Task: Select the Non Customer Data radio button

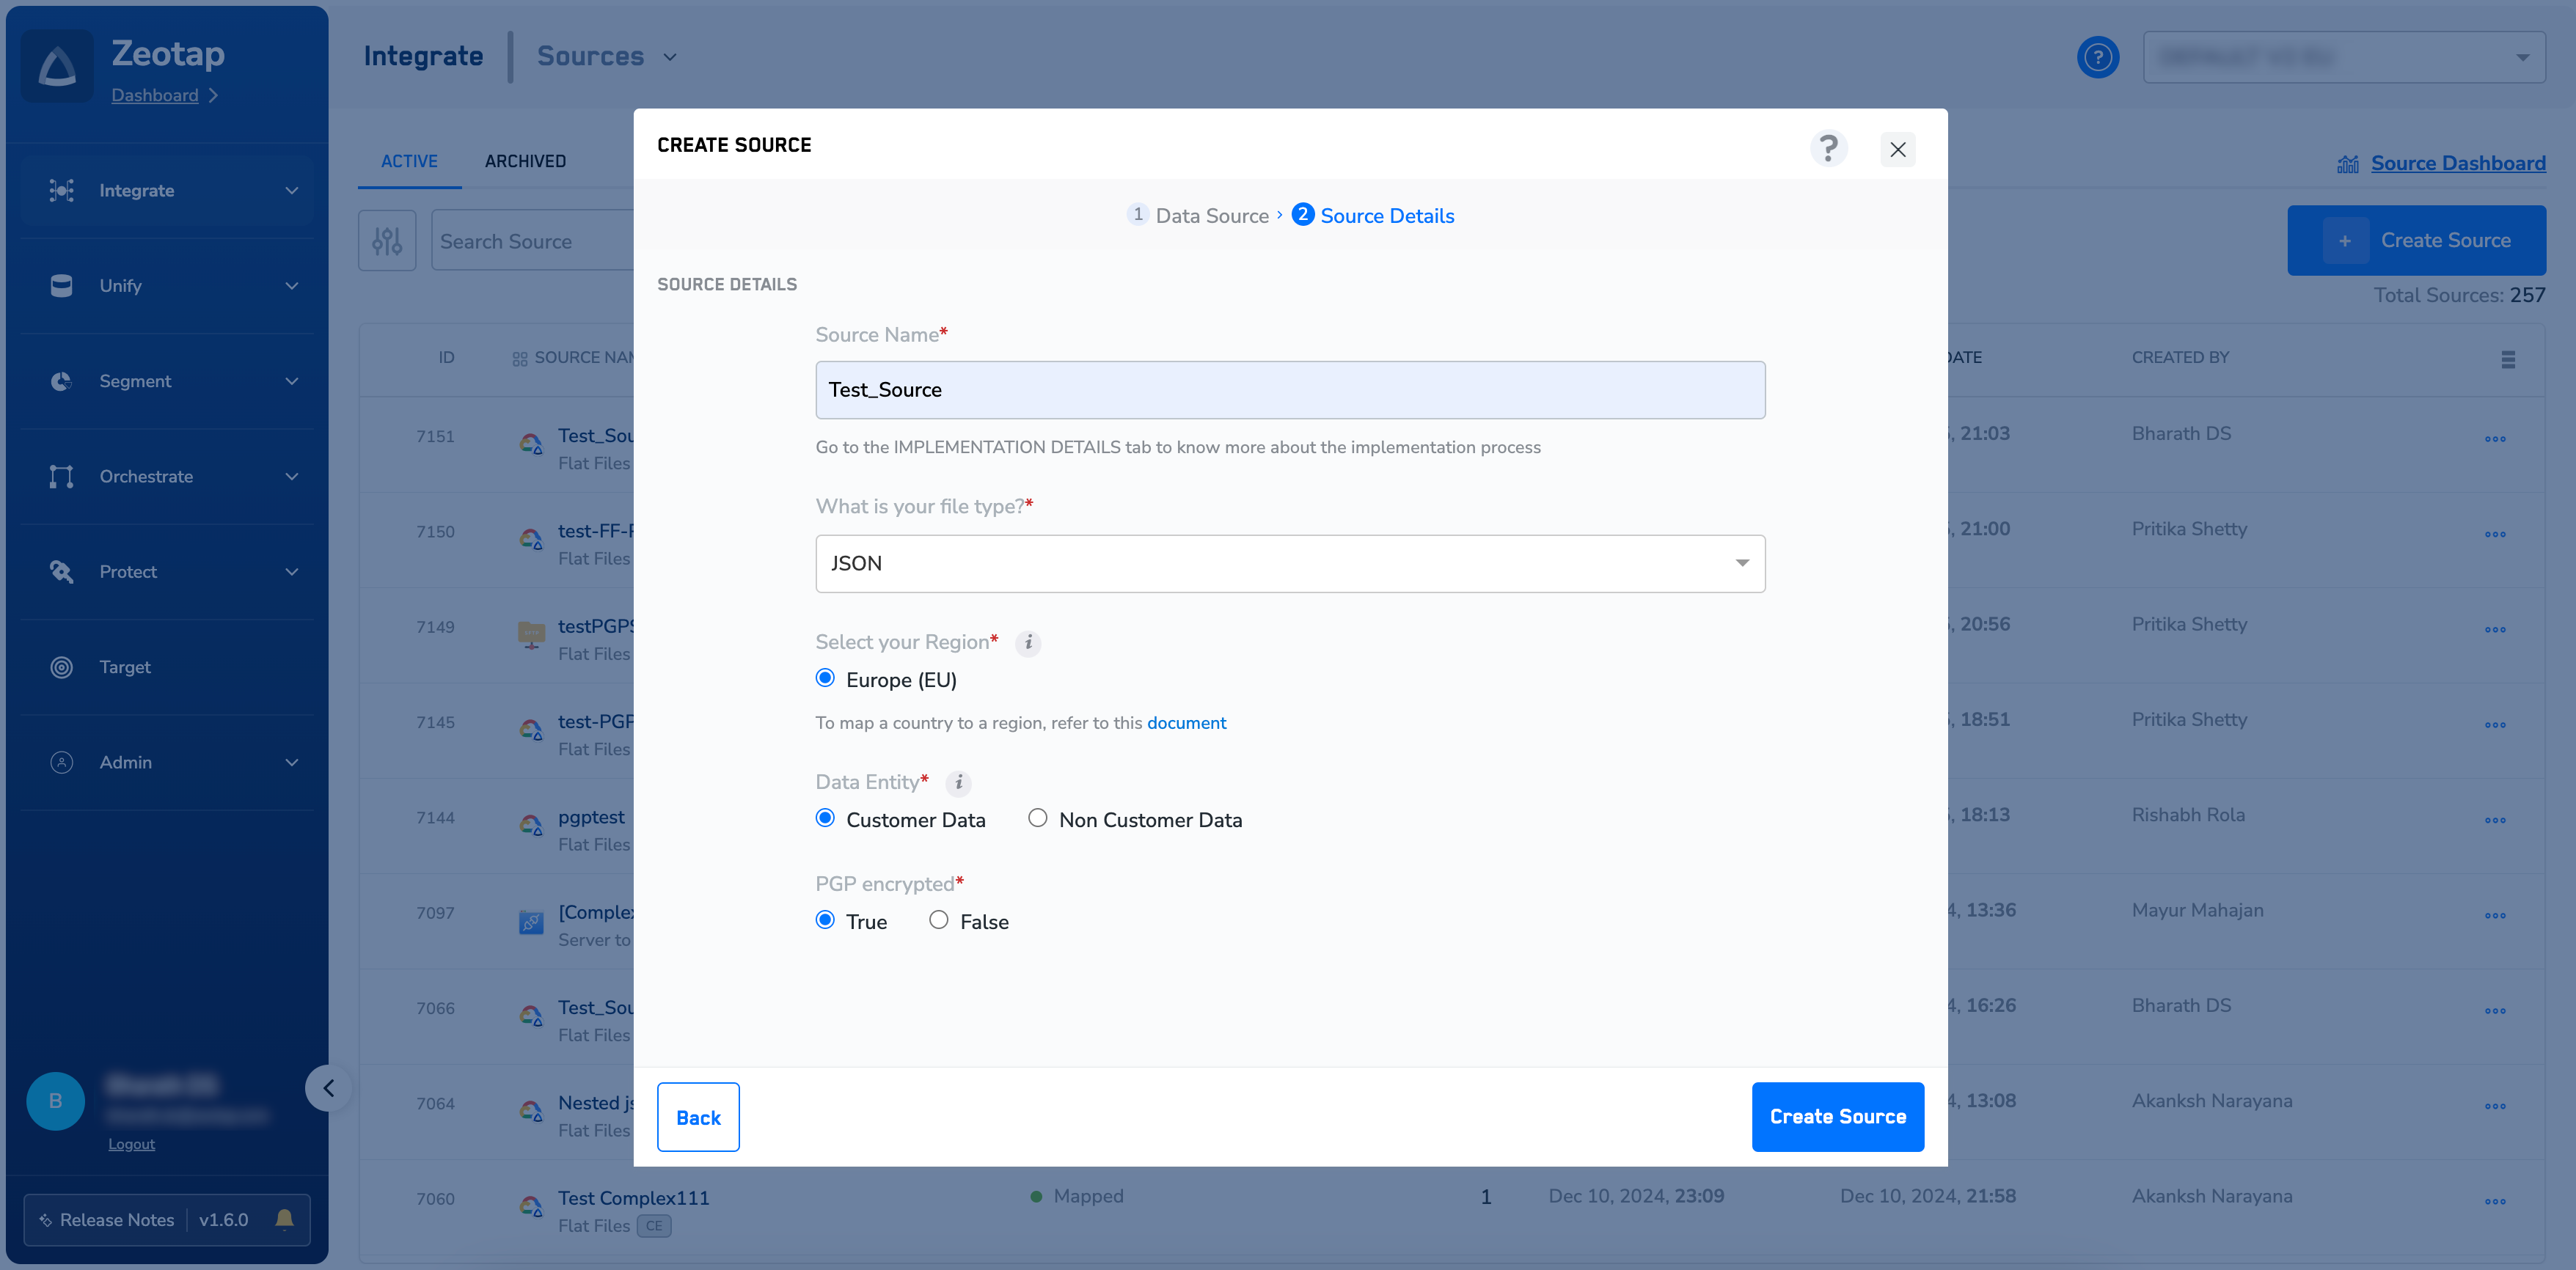Action: (x=1038, y=818)
